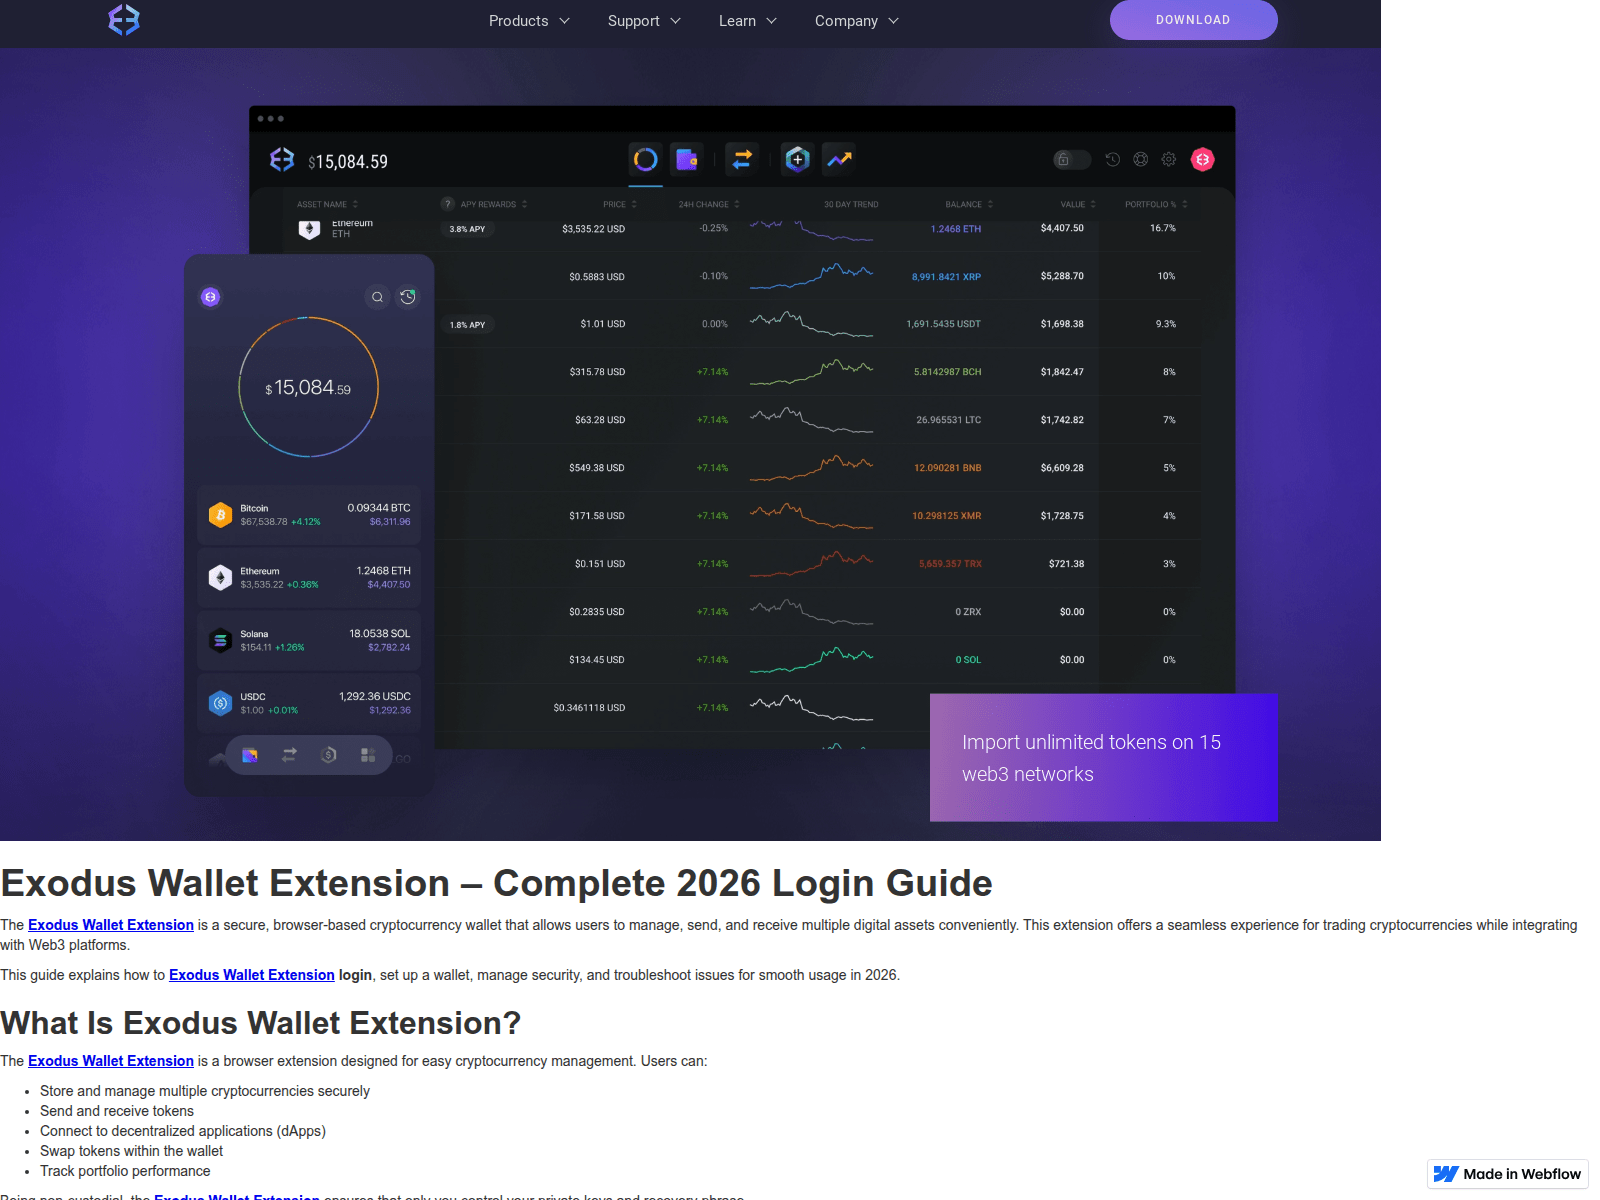
Task: Click the 8,991.8421 XRP balance
Action: [946, 277]
